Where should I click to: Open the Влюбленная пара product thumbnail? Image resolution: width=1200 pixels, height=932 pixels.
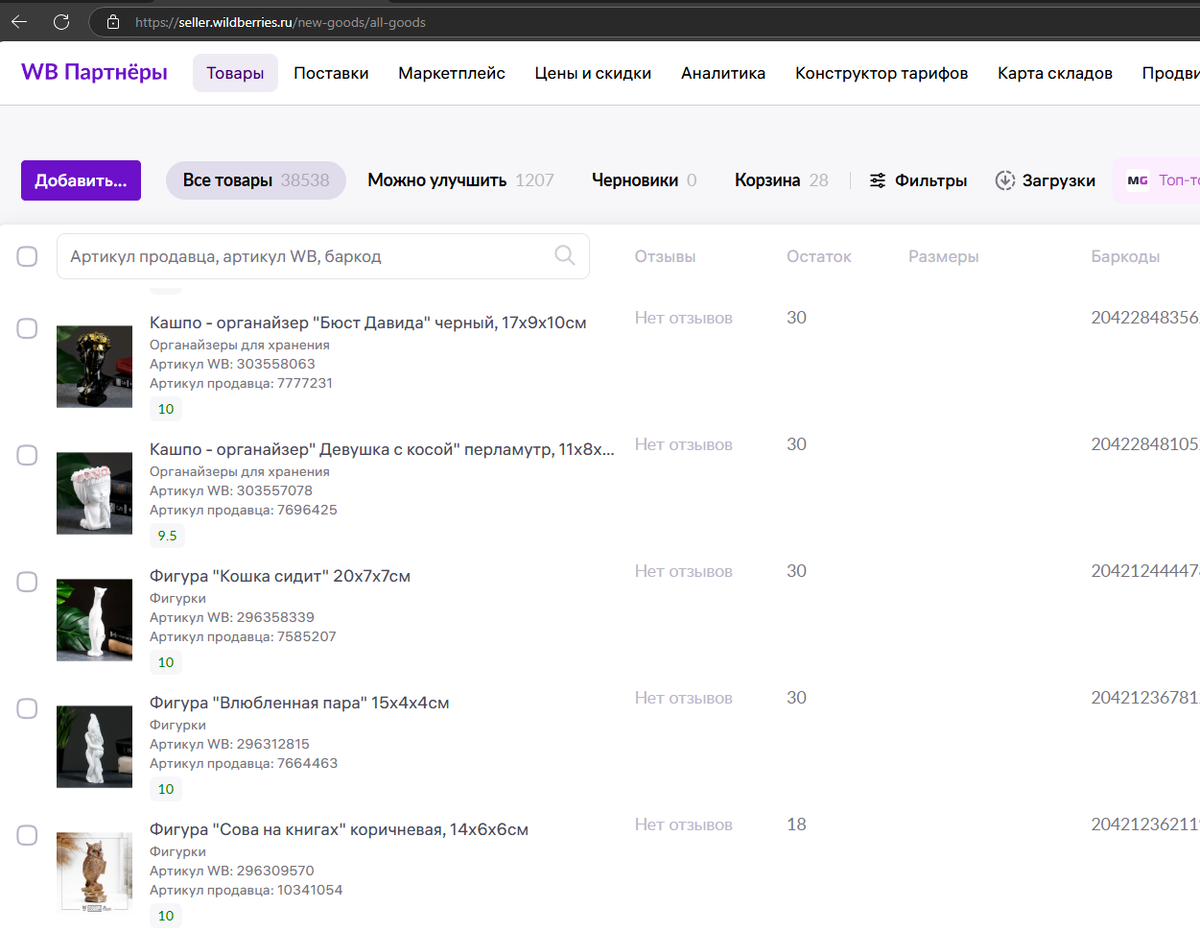point(94,747)
